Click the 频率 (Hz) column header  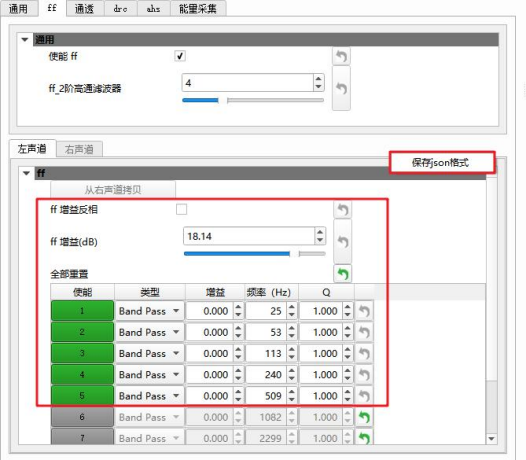tap(271, 292)
